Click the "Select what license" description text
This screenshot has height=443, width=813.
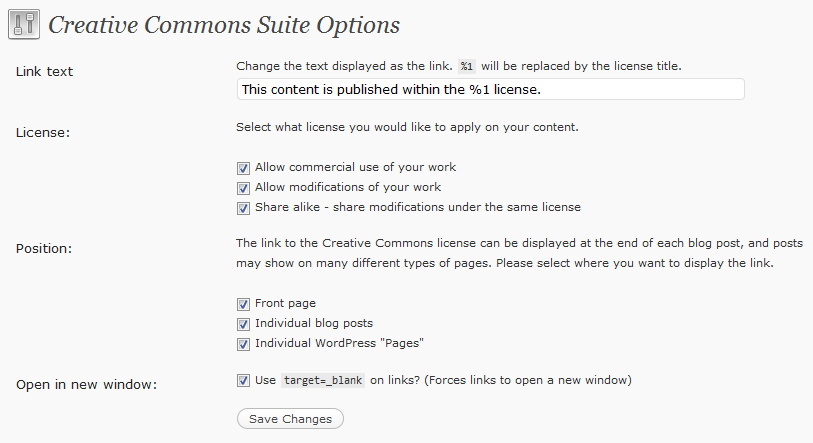(407, 128)
